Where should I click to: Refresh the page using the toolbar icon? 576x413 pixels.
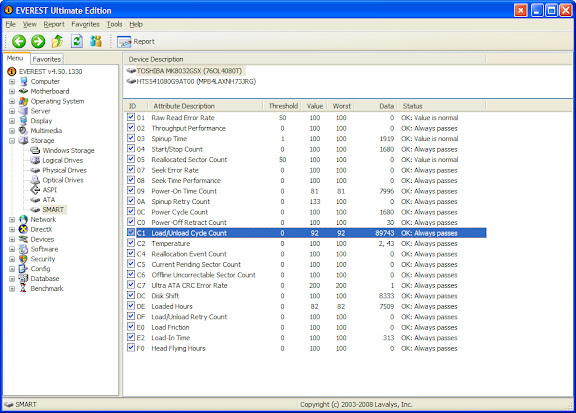[76, 41]
